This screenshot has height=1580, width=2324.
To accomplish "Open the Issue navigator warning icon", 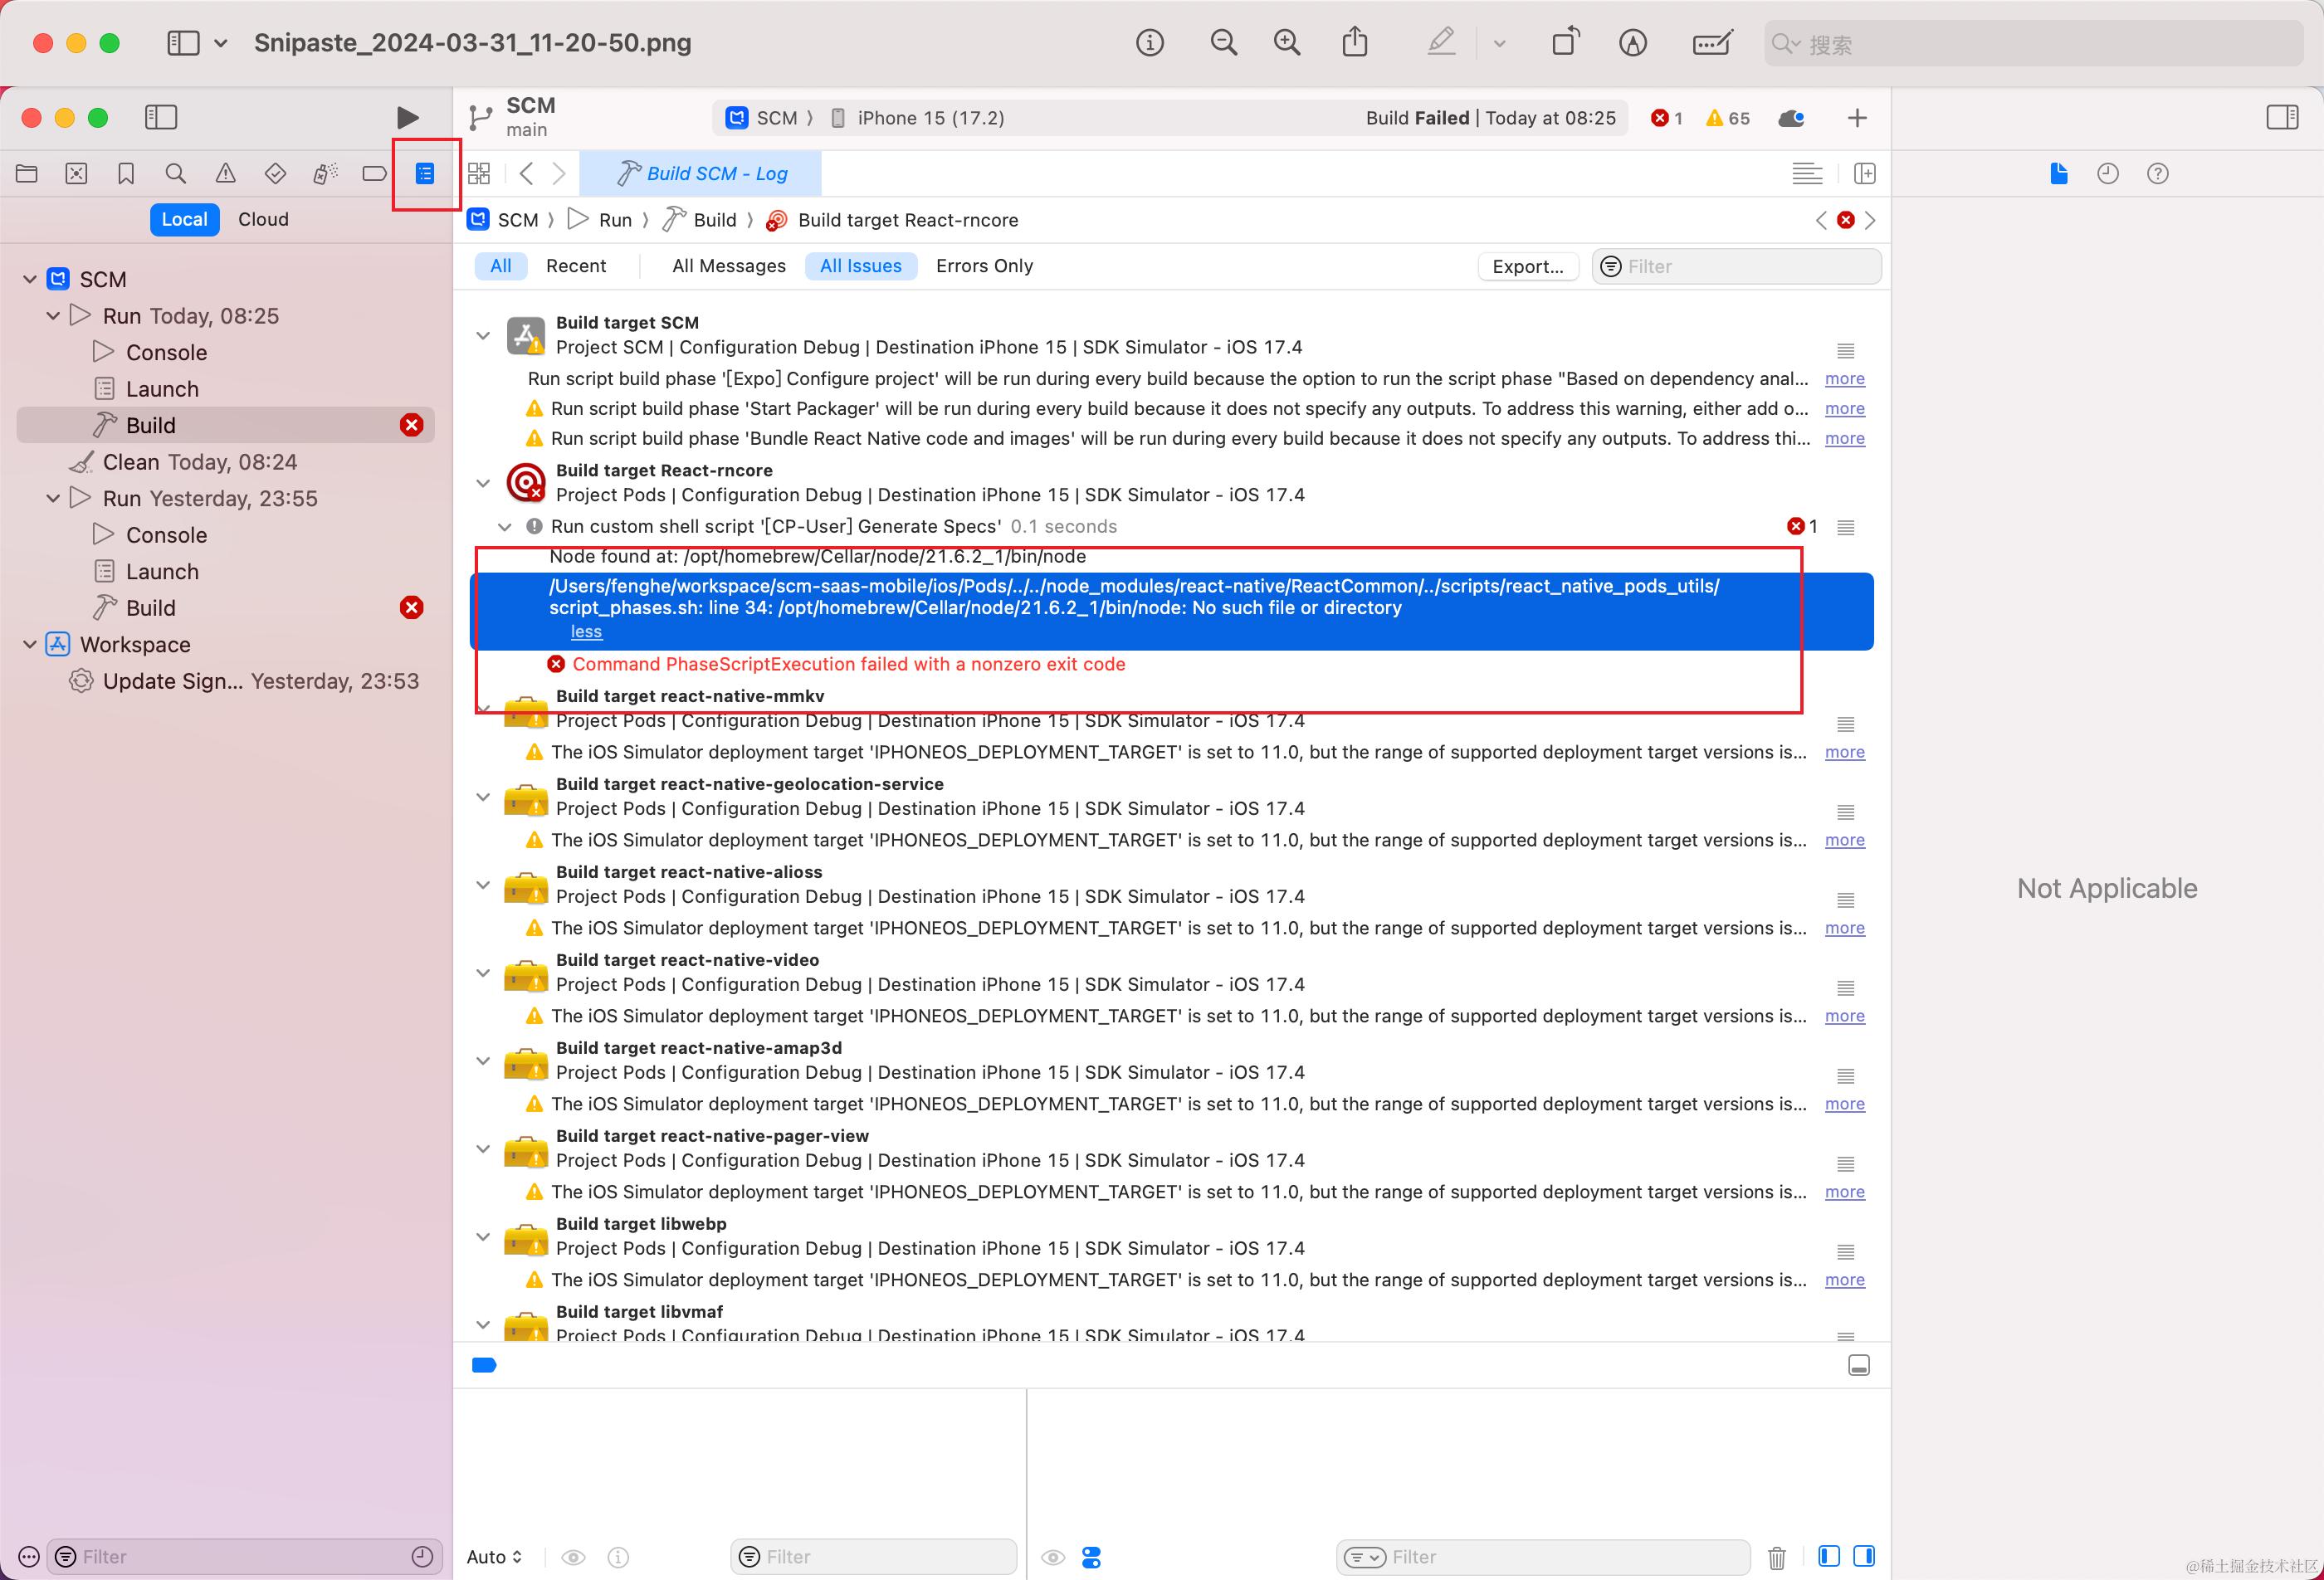I will coord(226,174).
